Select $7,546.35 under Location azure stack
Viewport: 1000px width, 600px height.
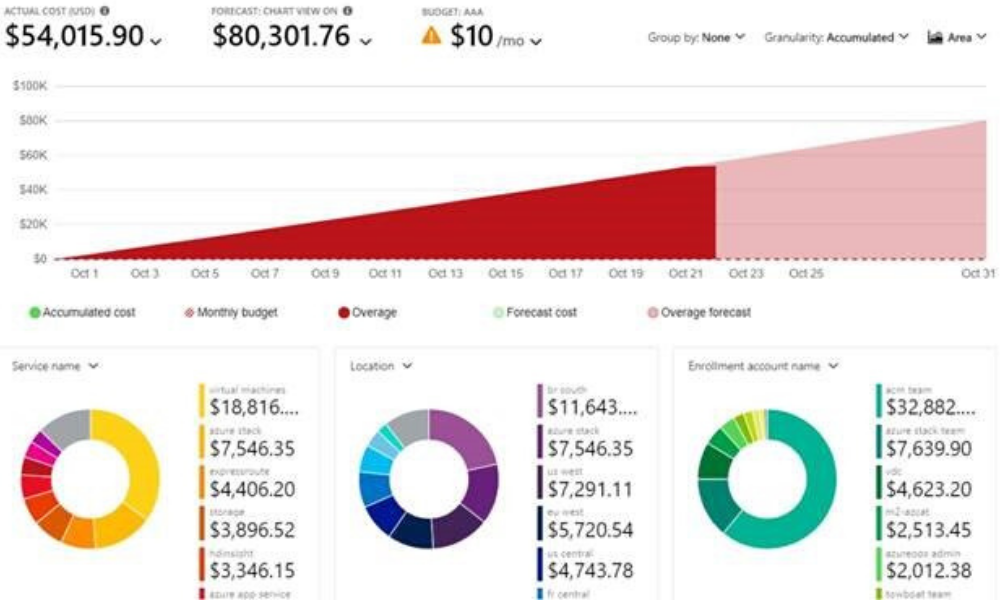(591, 448)
